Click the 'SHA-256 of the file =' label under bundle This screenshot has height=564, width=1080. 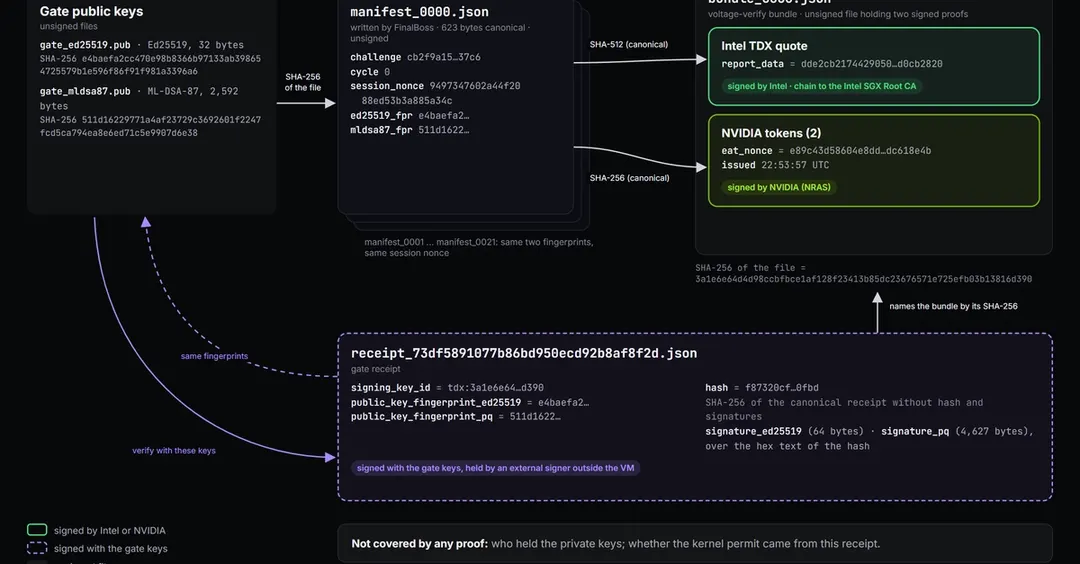[x=750, y=268]
